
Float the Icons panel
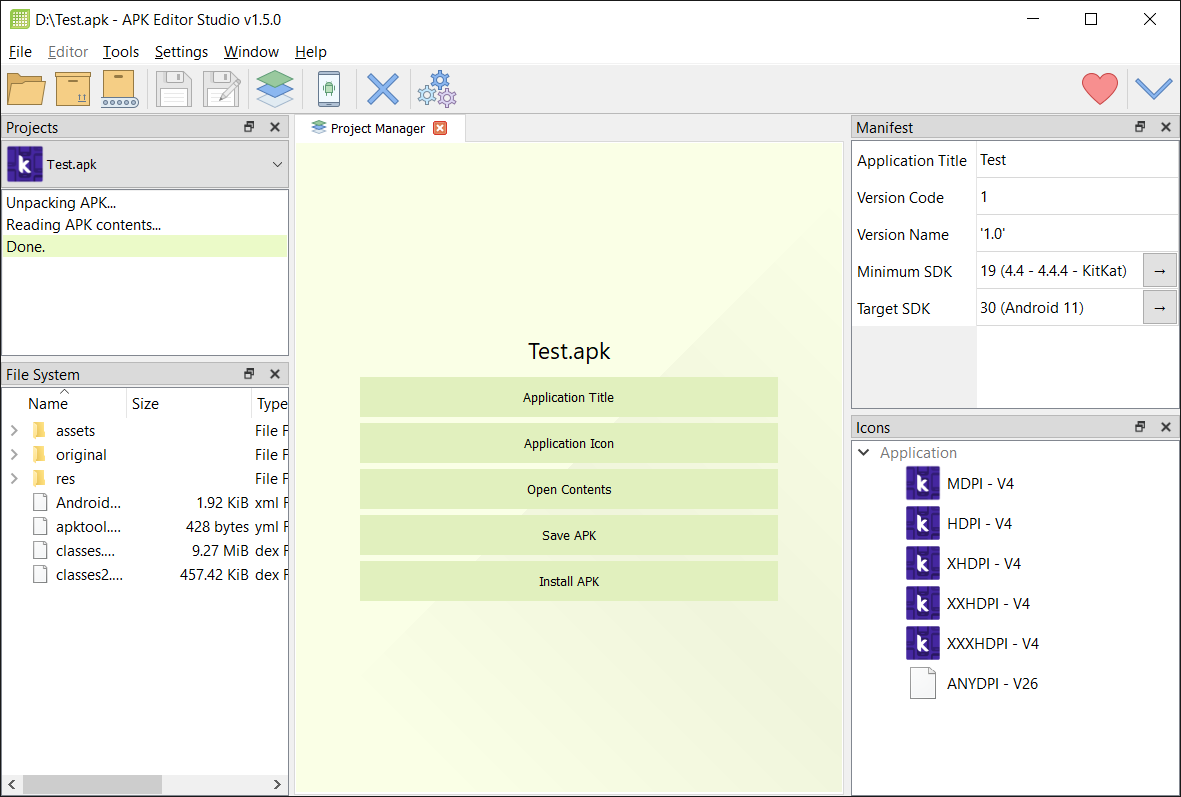1140,426
